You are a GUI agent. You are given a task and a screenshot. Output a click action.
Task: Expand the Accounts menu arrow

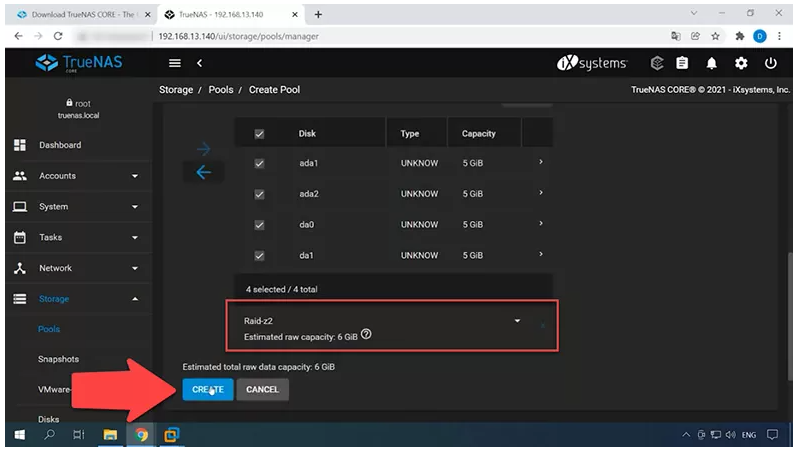click(135, 176)
